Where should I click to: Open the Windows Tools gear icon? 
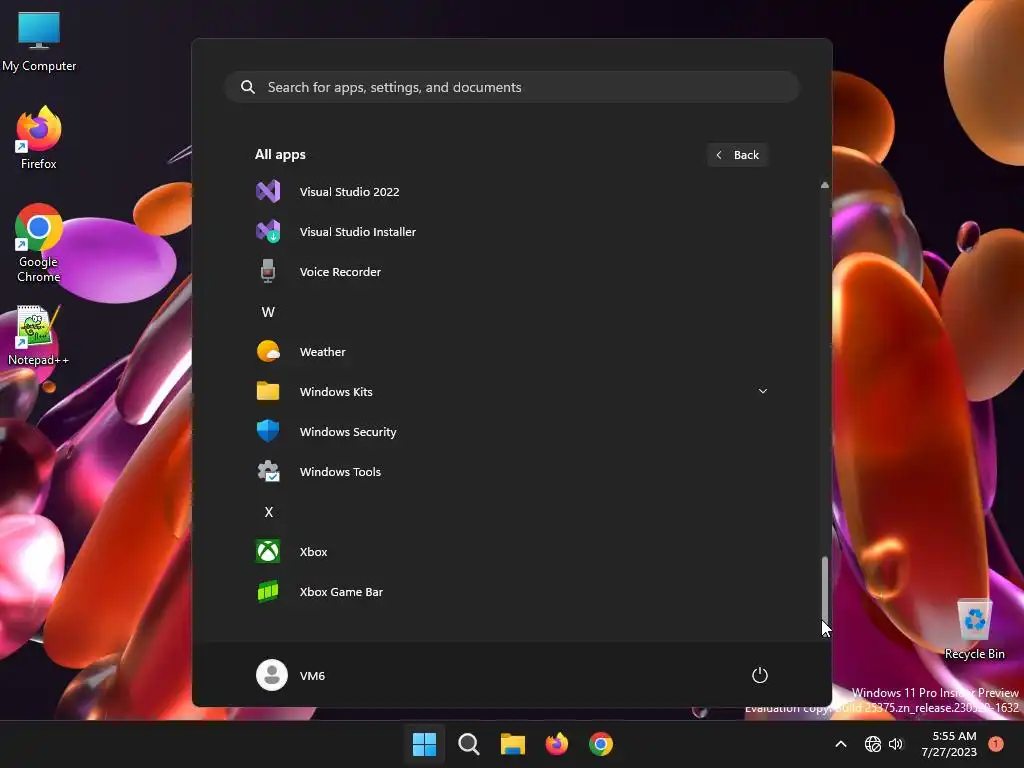tap(268, 471)
